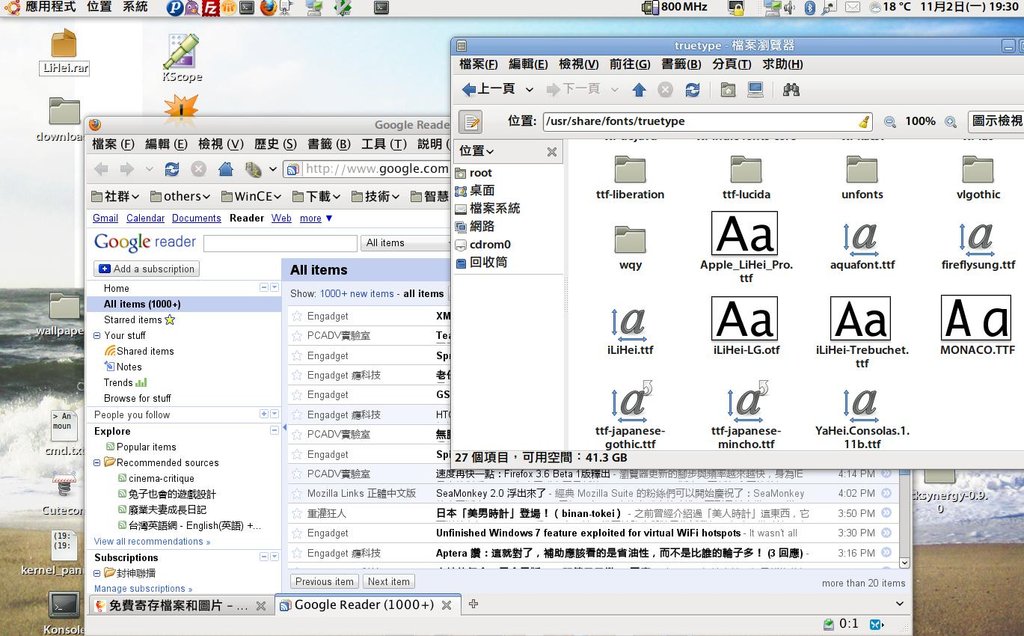
Task: Open the 圖示檢視 view mode dropdown
Action: pos(997,121)
